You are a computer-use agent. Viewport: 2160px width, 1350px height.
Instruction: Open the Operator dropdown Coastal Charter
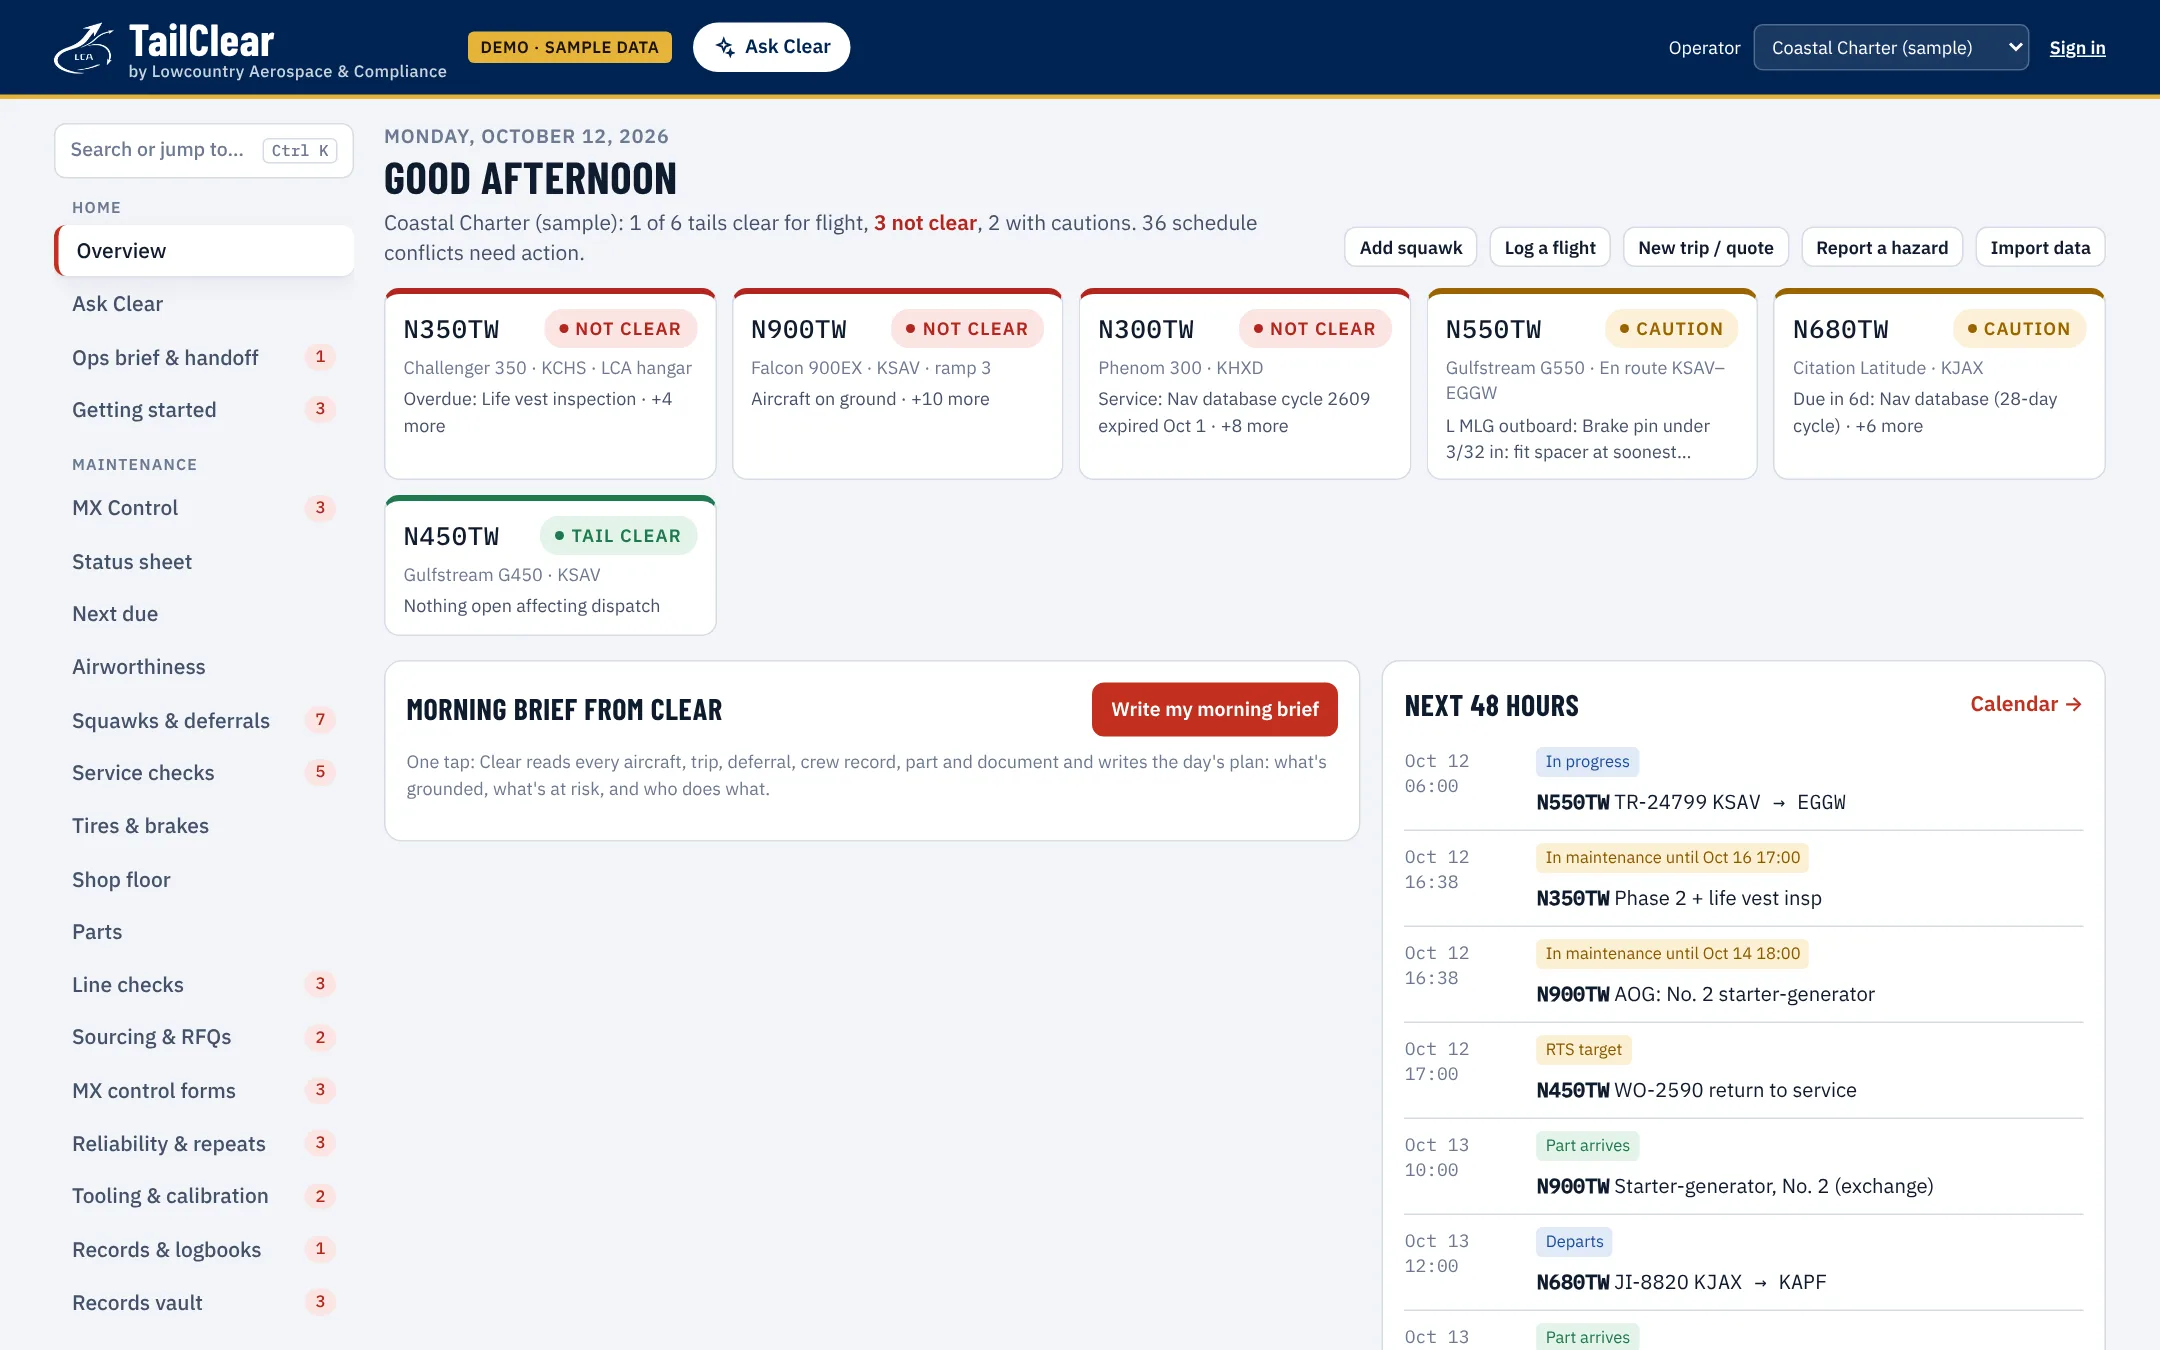(x=1890, y=47)
